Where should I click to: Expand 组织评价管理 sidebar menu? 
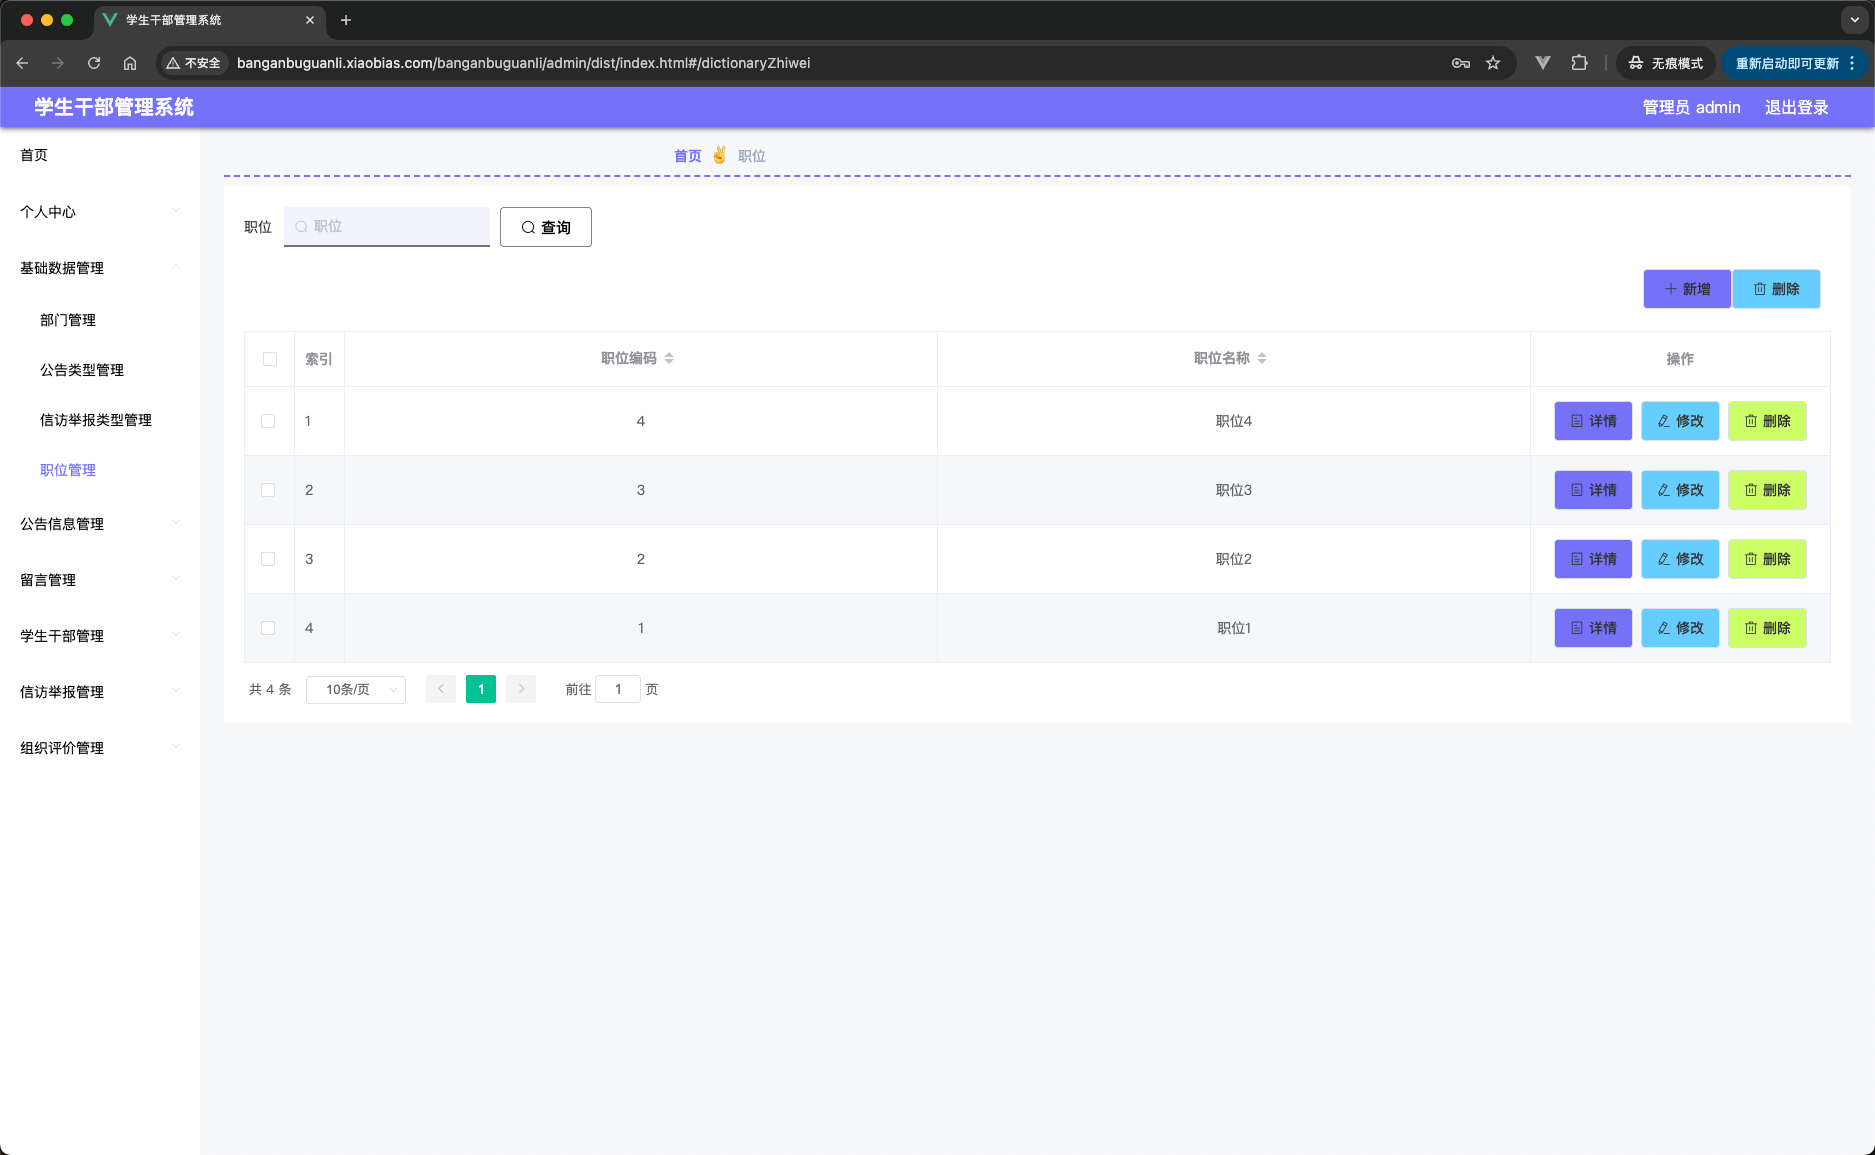(100, 748)
